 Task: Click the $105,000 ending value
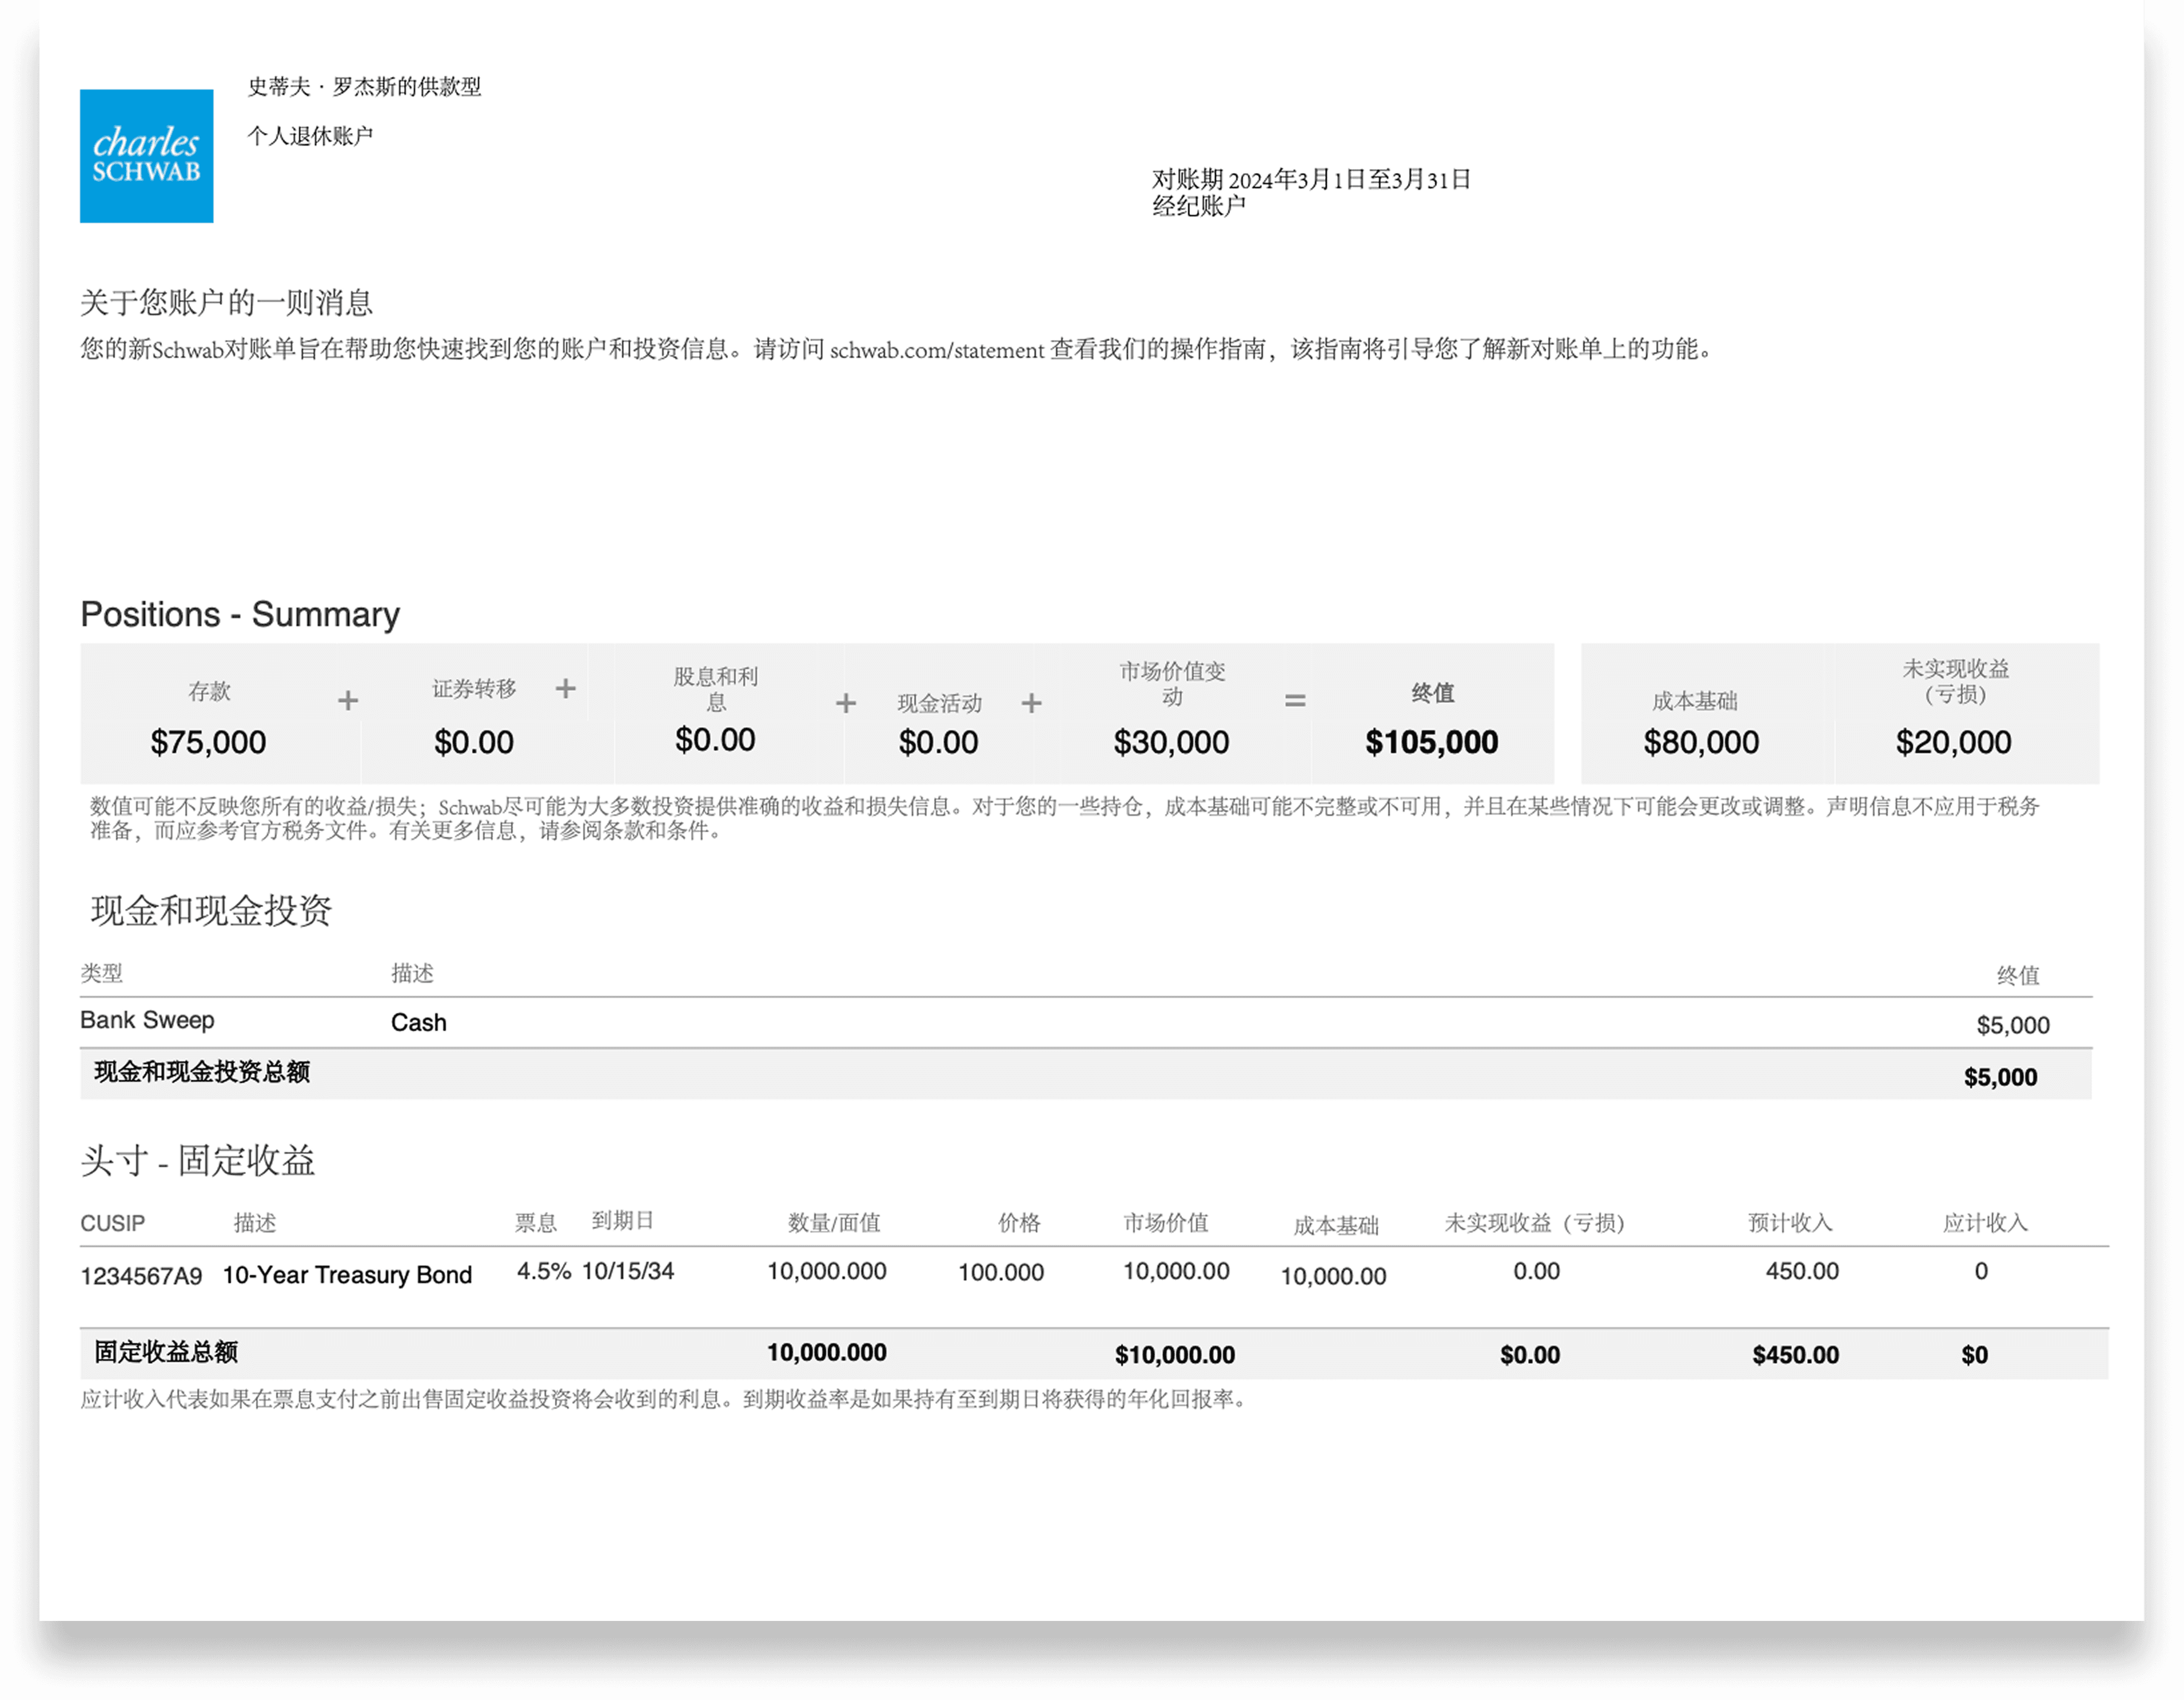tap(1431, 742)
